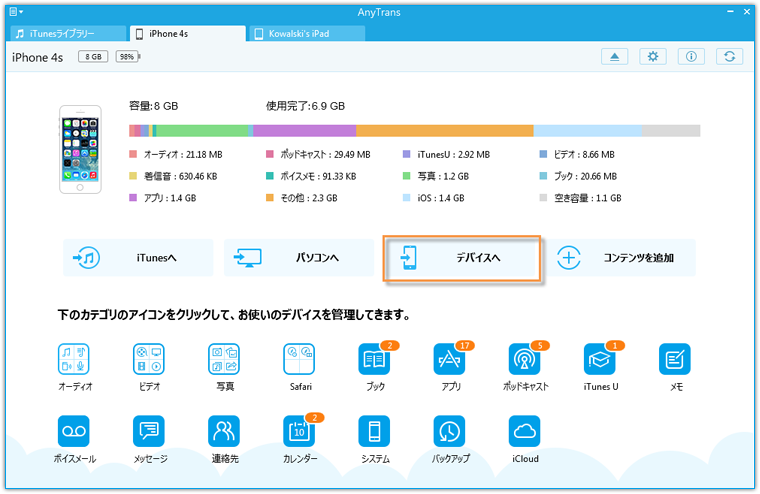Click the ビデオ : 8.66 MB legend text
The height and width of the screenshot is (494, 760).
coord(584,154)
